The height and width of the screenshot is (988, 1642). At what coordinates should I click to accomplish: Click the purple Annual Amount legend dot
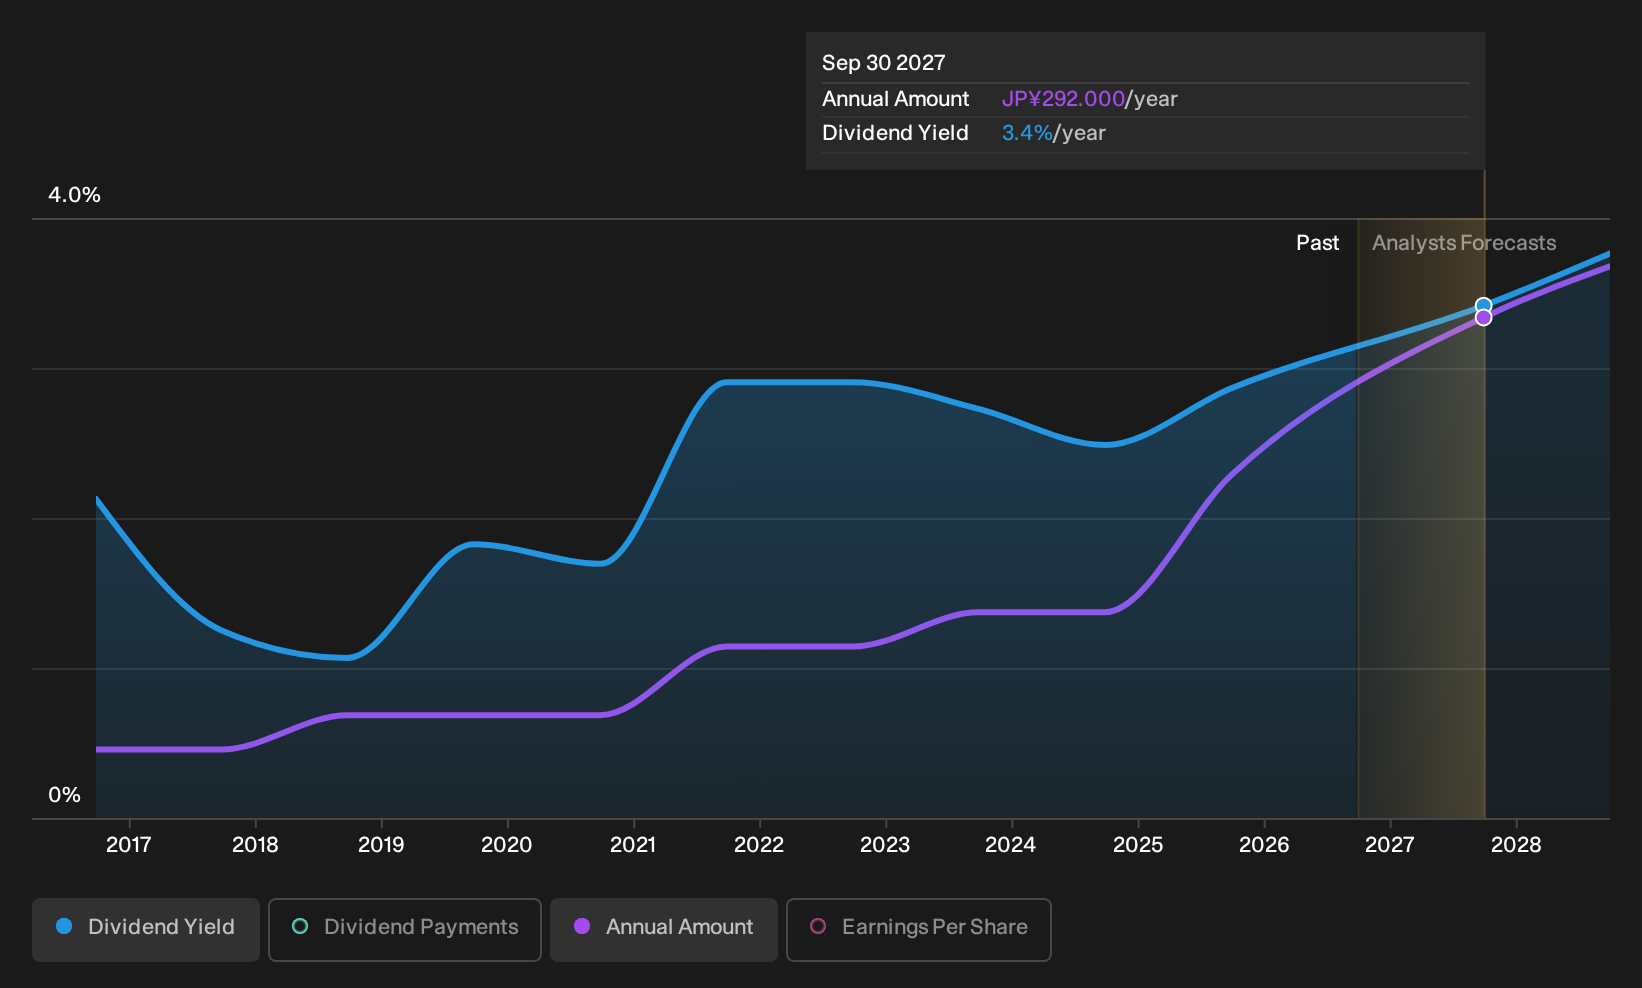(x=582, y=926)
